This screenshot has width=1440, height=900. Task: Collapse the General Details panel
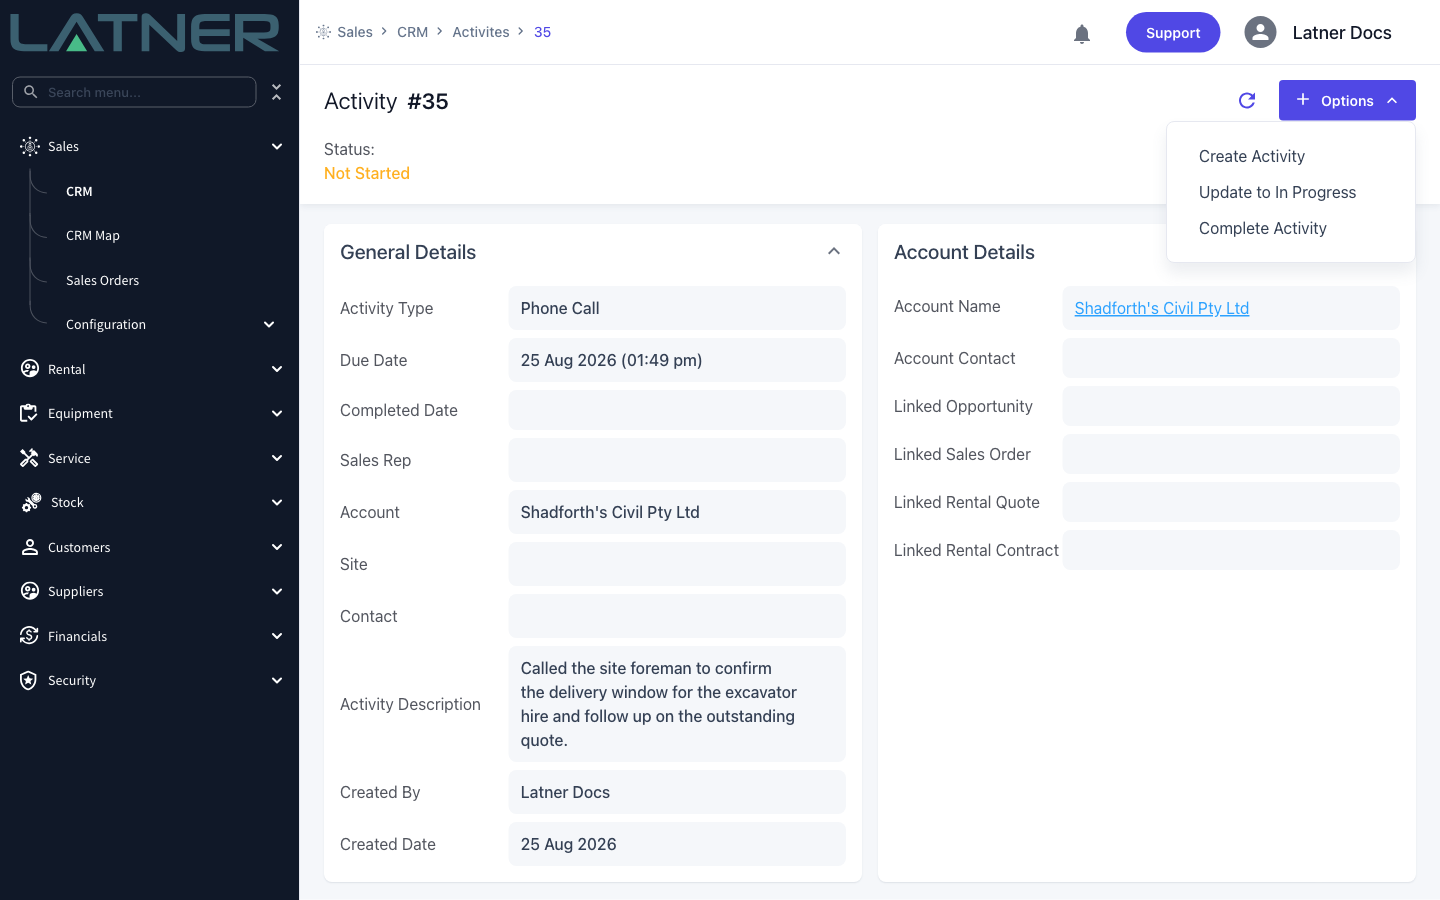(834, 252)
